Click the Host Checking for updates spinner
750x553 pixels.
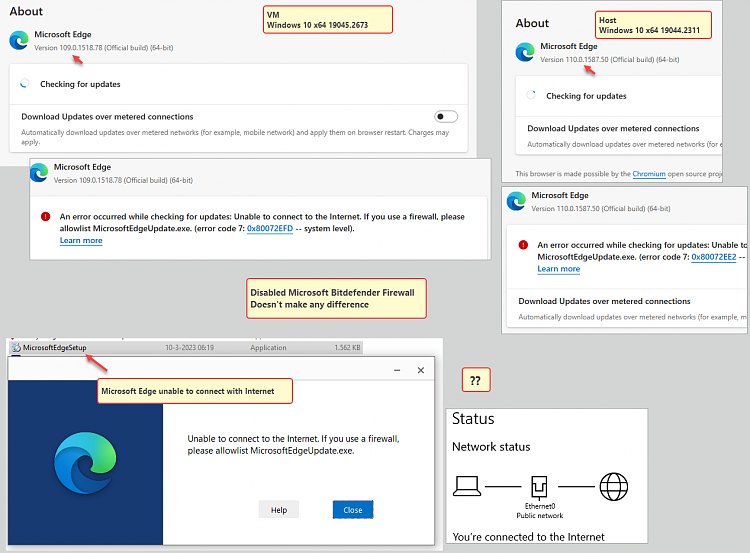[531, 95]
